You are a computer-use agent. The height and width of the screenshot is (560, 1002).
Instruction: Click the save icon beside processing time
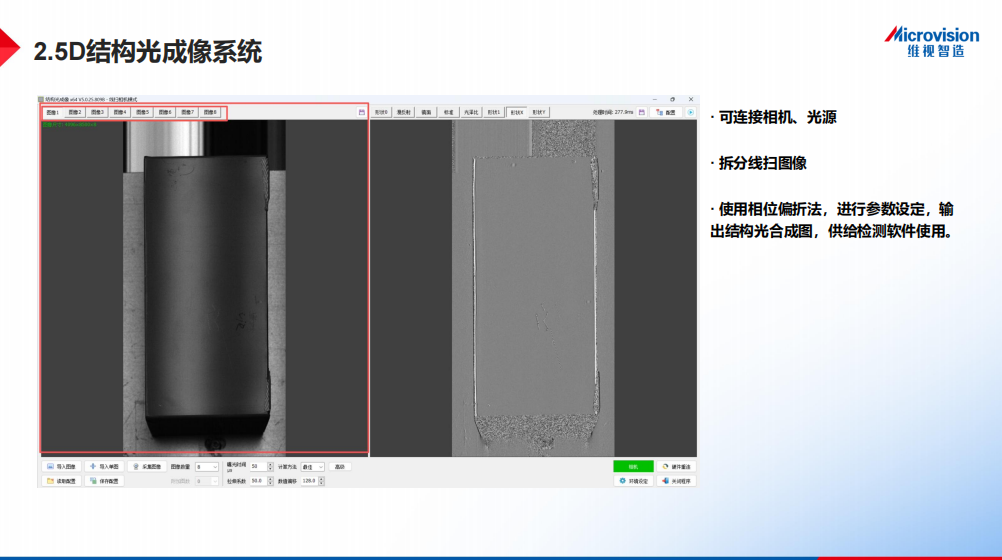(x=642, y=113)
